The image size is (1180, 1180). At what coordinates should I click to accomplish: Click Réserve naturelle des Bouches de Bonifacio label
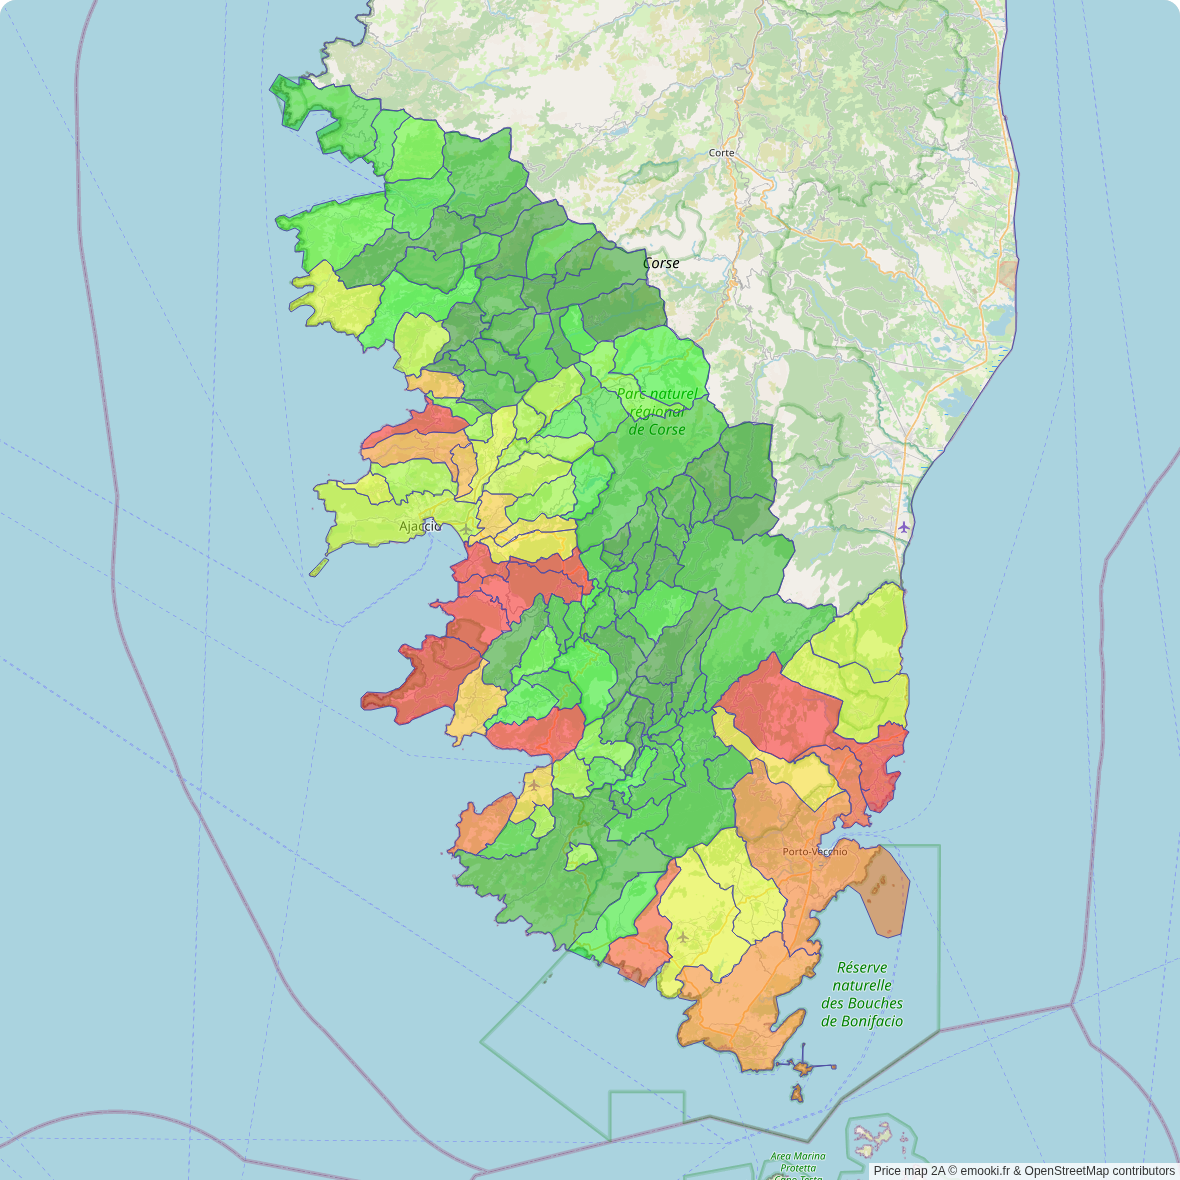pyautogui.click(x=862, y=994)
